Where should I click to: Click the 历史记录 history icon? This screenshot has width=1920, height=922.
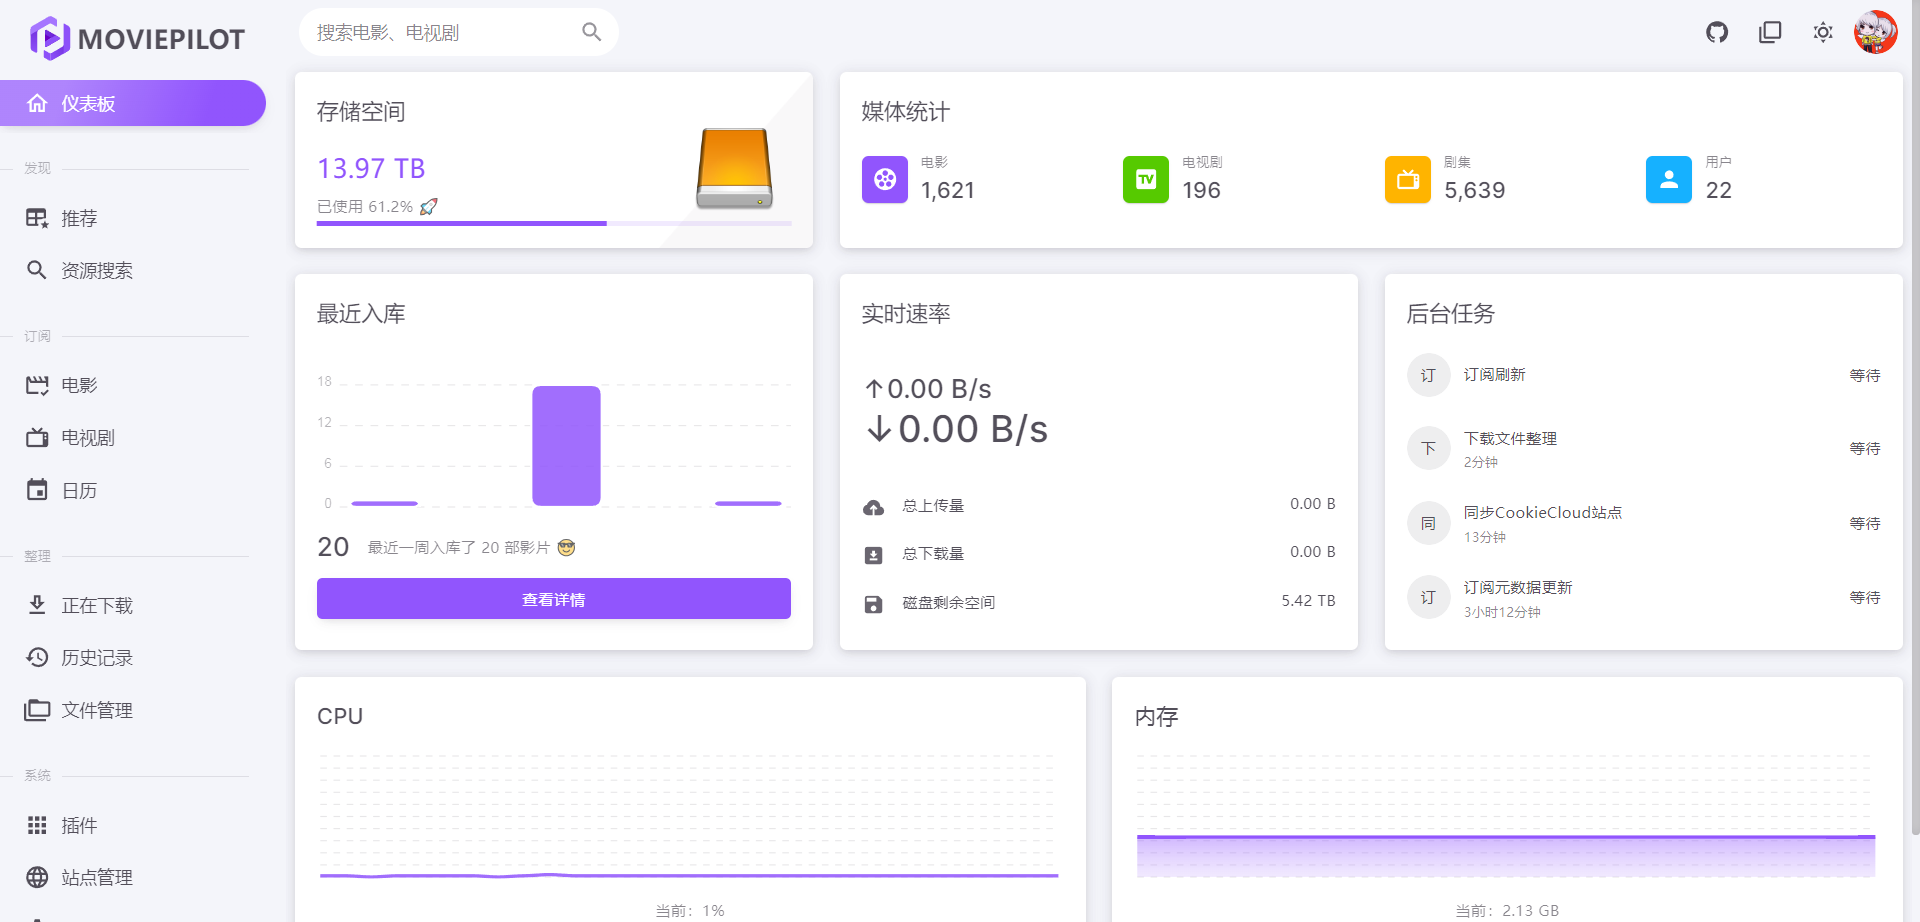coord(37,657)
